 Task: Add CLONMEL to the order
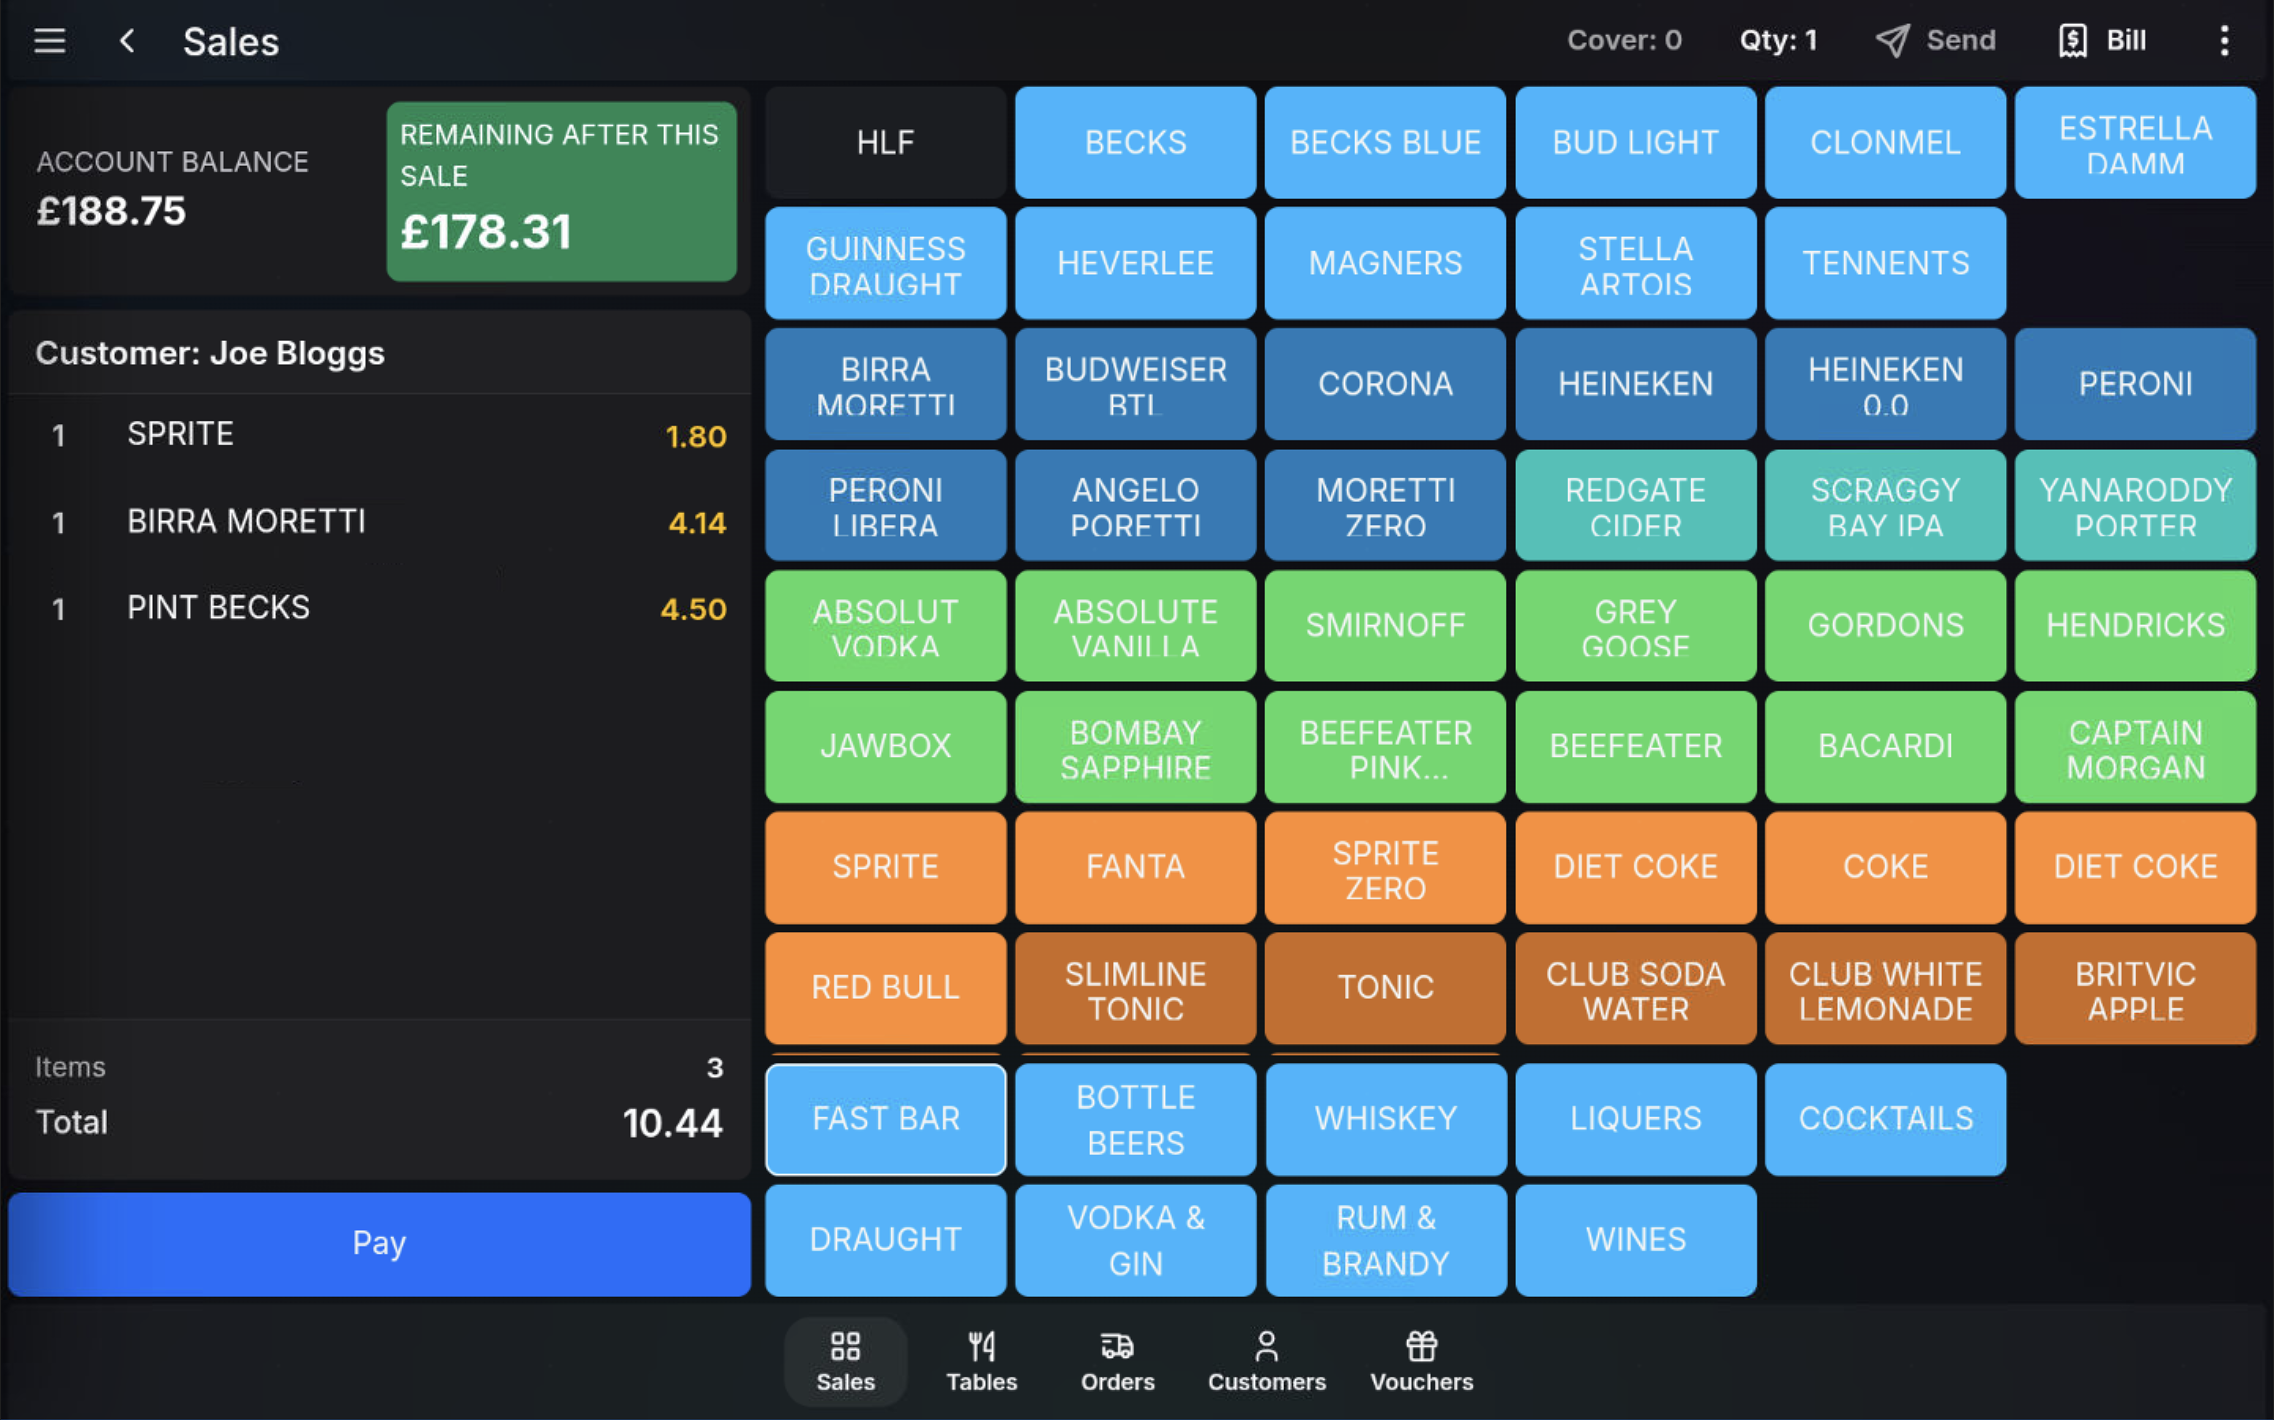[1886, 143]
